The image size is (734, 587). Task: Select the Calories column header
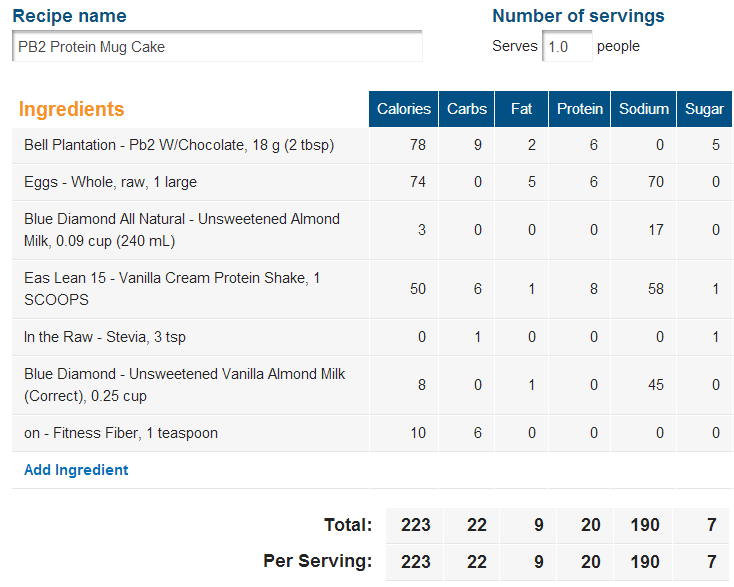(x=404, y=109)
